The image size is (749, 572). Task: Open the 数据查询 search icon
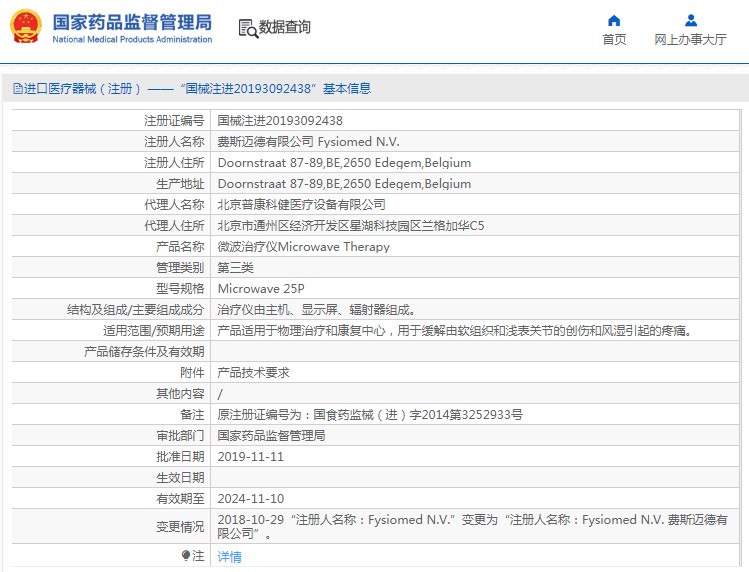[248, 29]
